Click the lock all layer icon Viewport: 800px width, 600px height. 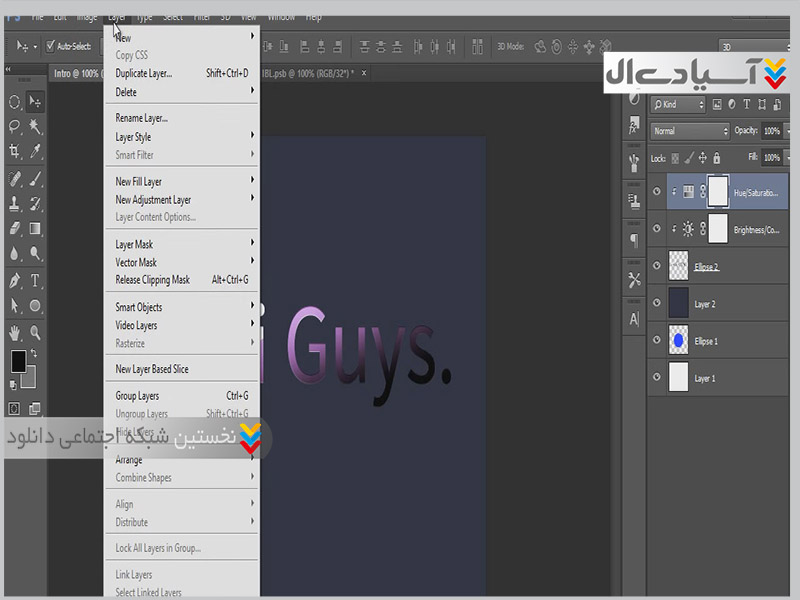point(718,158)
